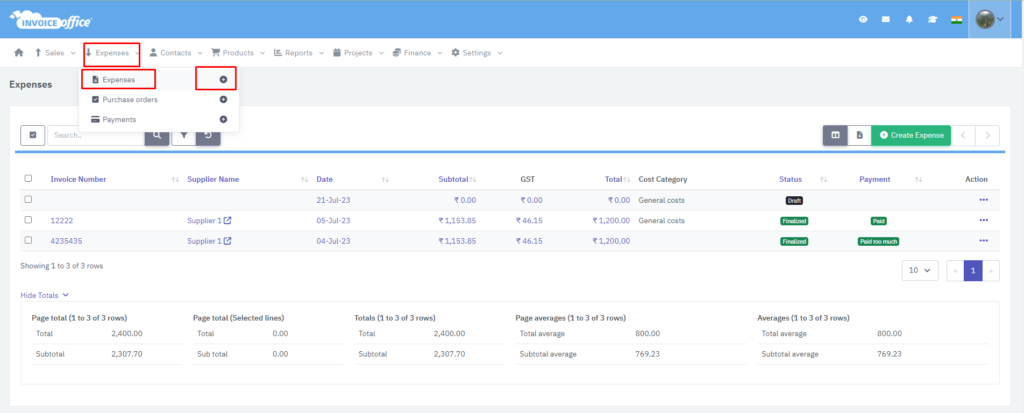Screen dimensions: 1024x413
Task: Open the filter funnel button
Action: tap(184, 135)
